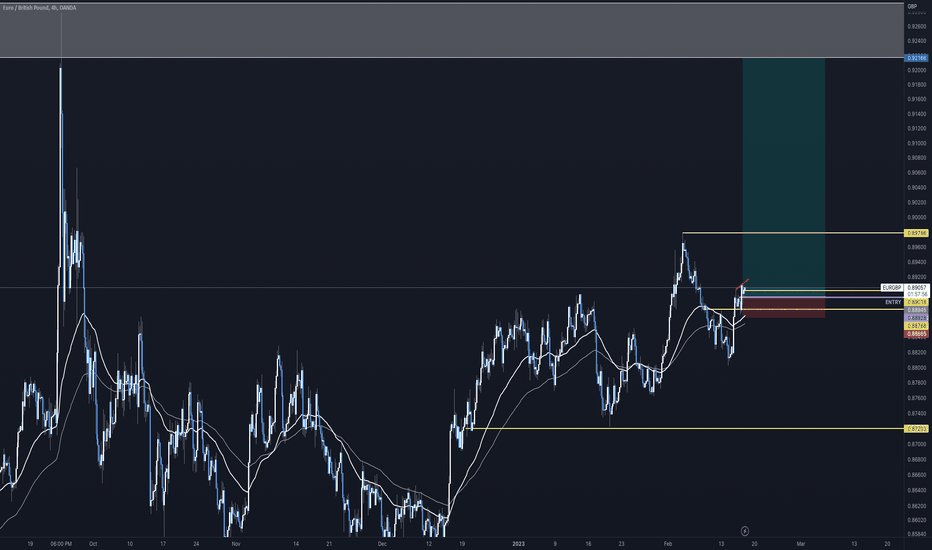Select the yellow 0.89018 entry price label
The height and width of the screenshot is (550, 932).
916,302
